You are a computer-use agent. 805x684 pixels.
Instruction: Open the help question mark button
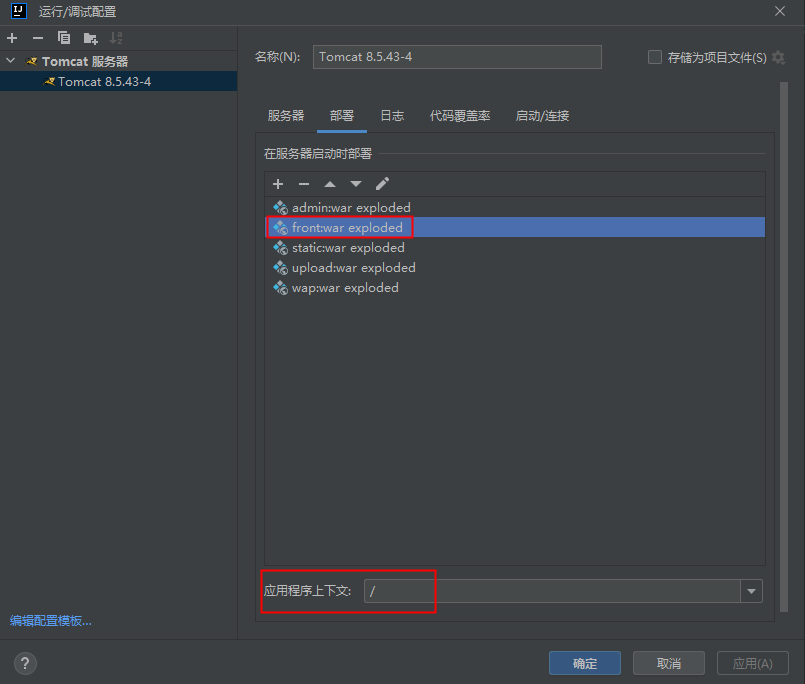tap(25, 663)
